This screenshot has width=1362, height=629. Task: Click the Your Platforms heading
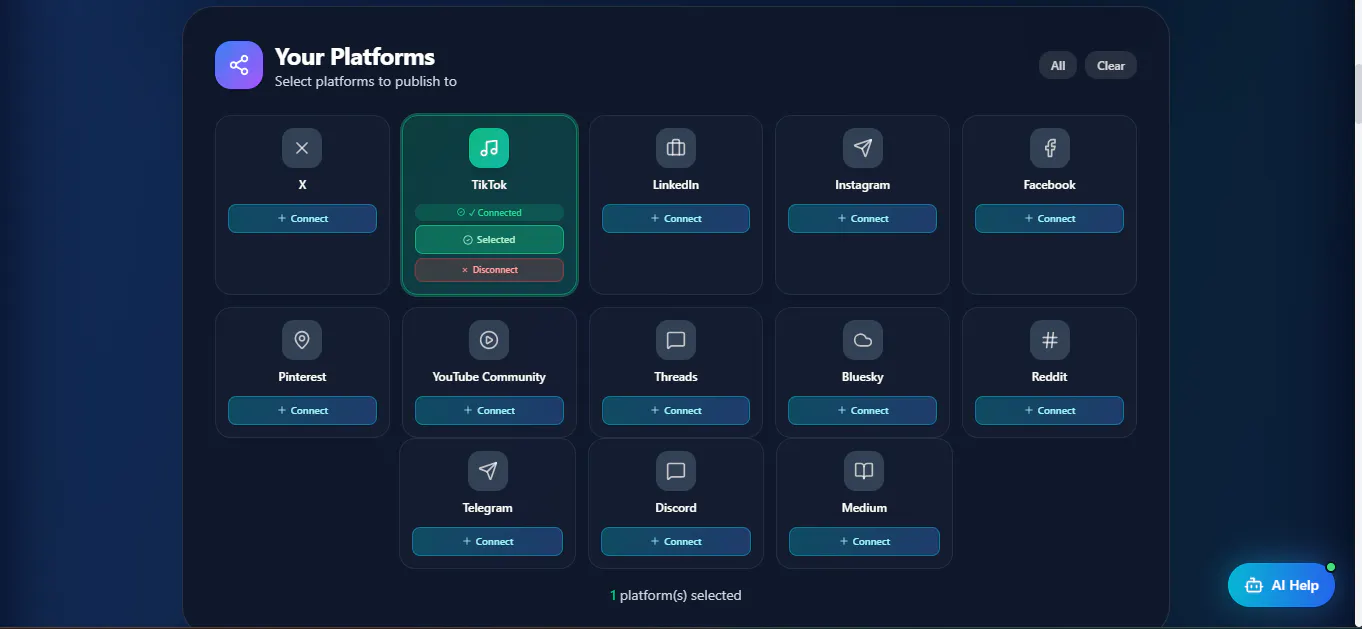355,56
